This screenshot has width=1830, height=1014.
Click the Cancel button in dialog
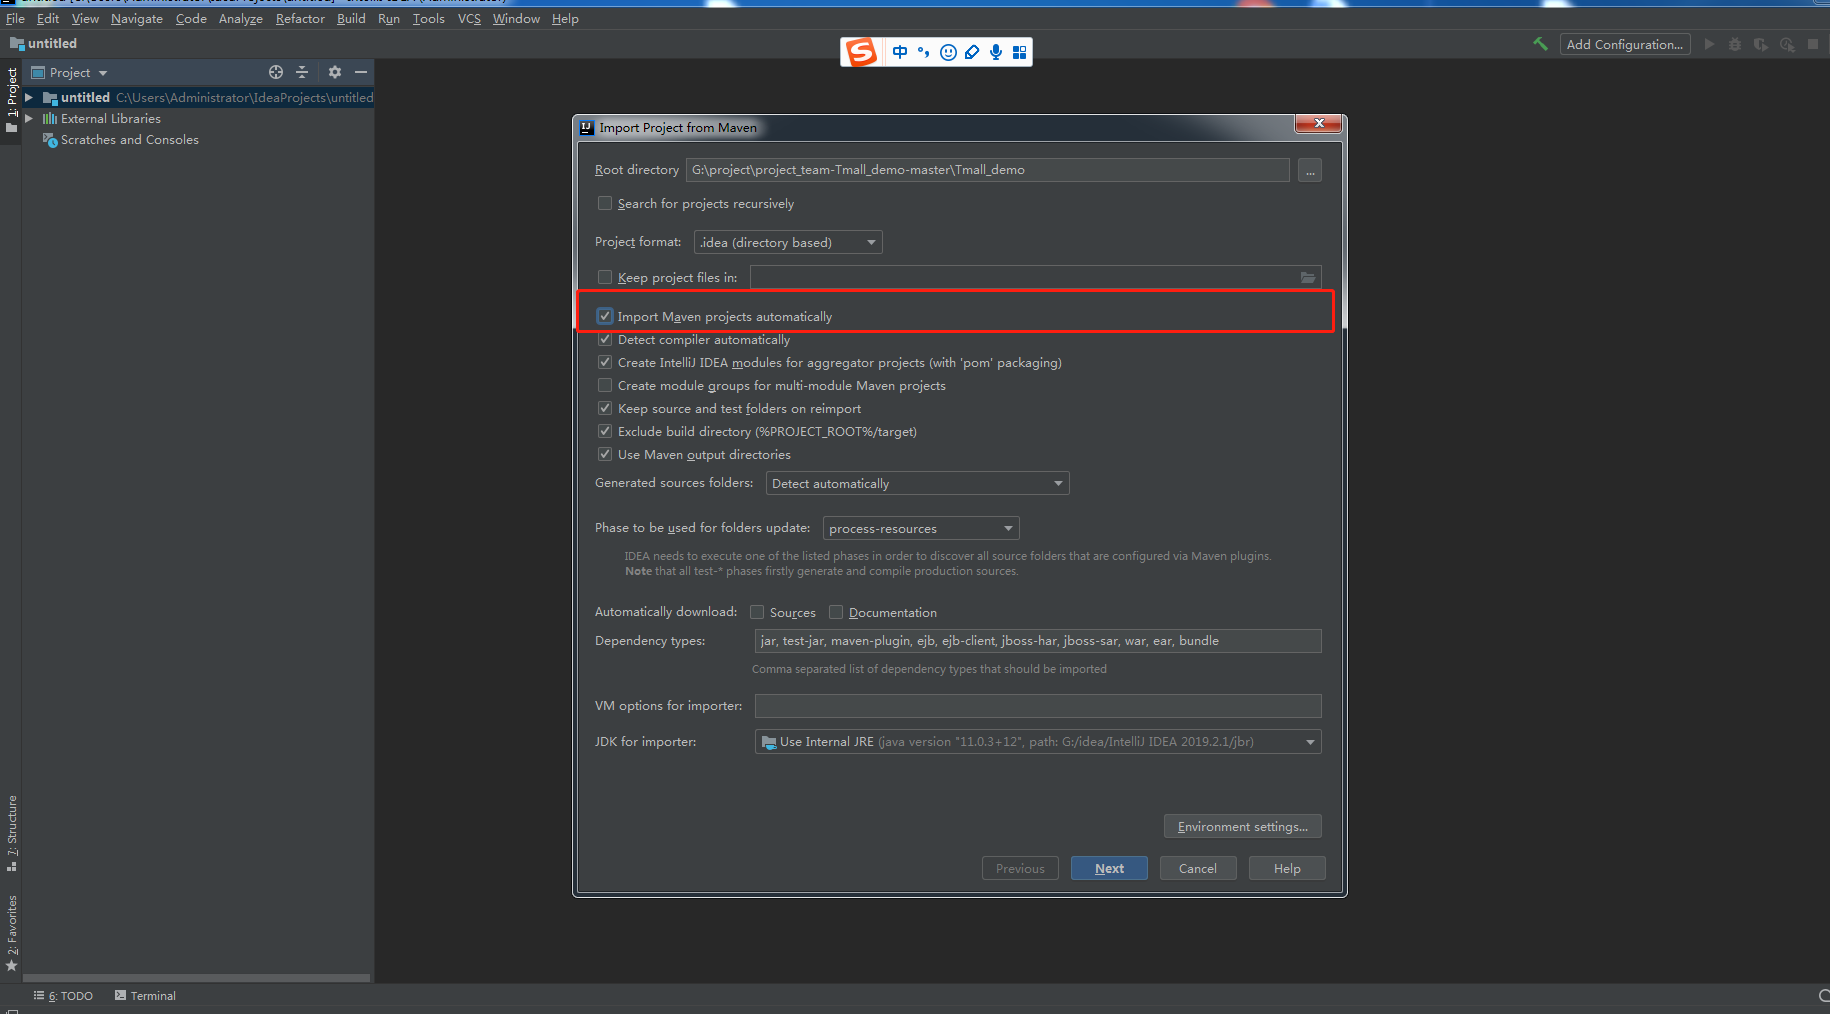coord(1198,868)
